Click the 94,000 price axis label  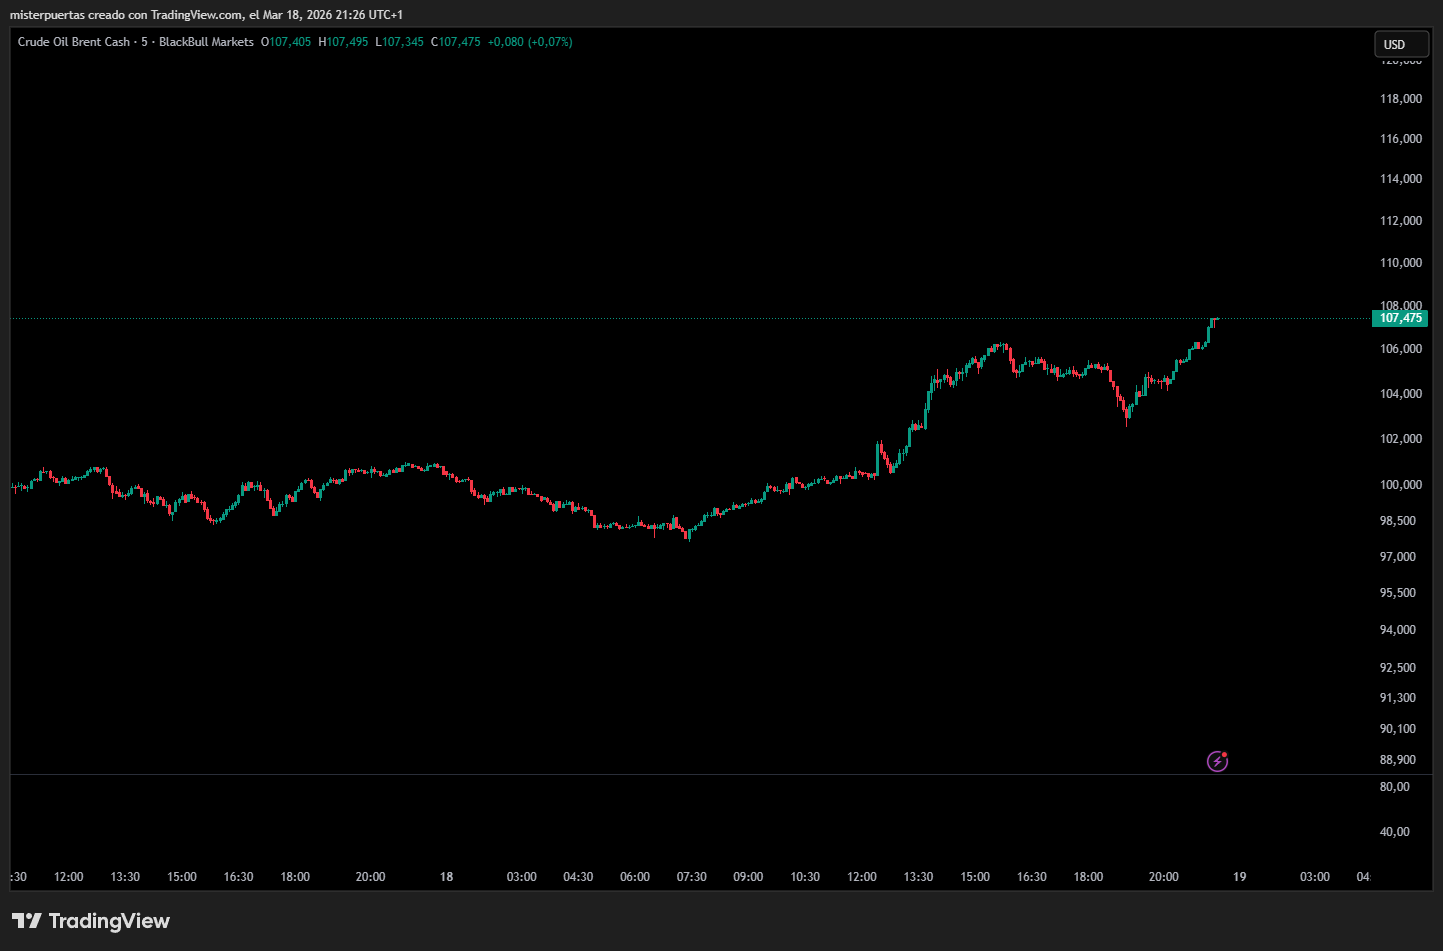(1398, 630)
